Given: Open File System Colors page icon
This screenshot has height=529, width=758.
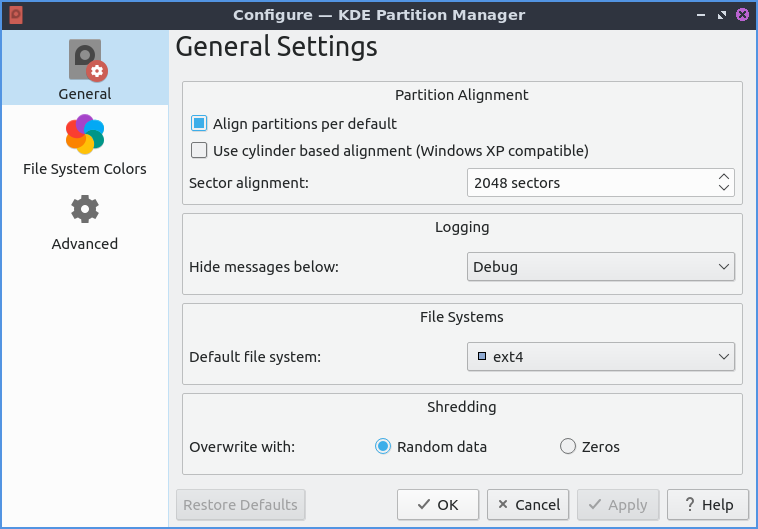Looking at the screenshot, I should tap(85, 135).
